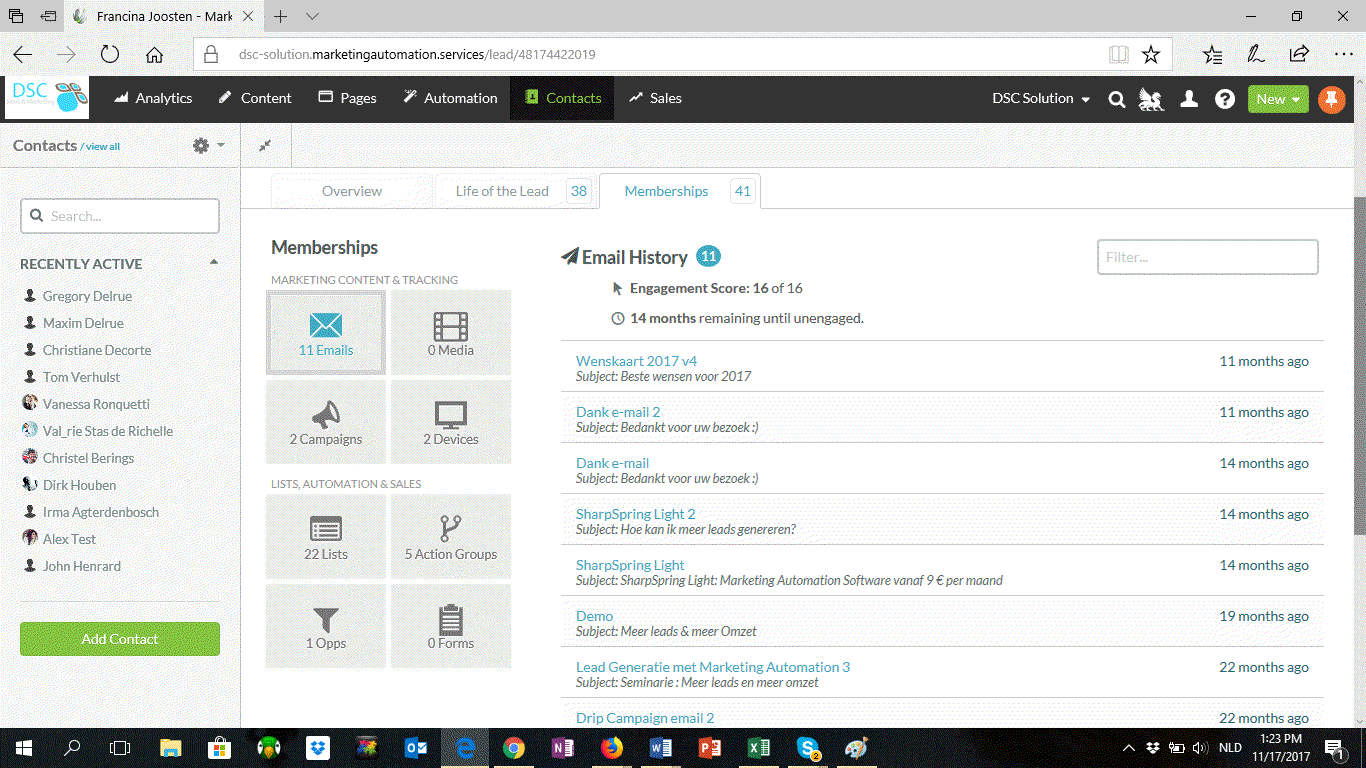Viewport: 1366px width, 768px height.
Task: Collapse the Contacts sidebar with the arrows icon
Action: point(265,145)
